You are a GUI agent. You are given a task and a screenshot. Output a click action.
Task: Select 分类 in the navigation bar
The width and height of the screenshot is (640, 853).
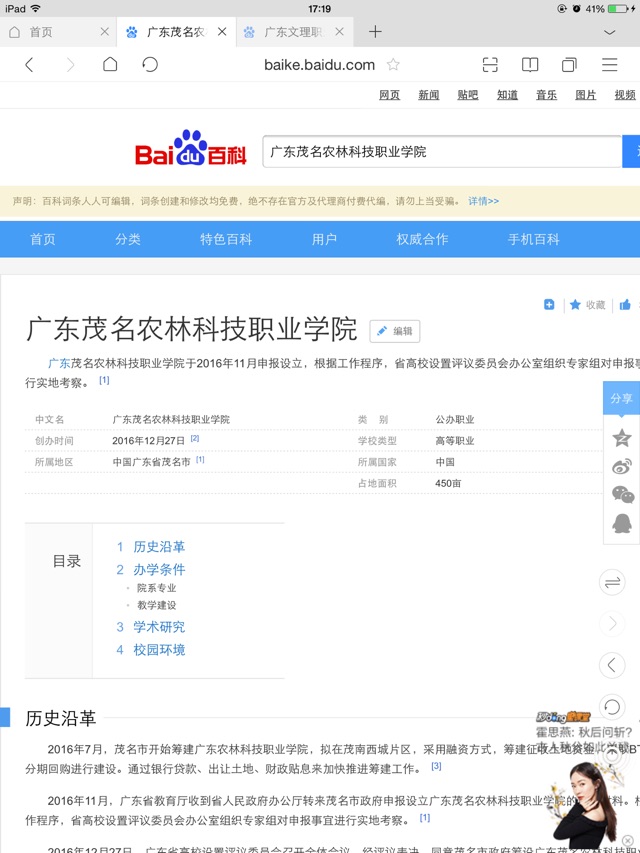tap(128, 239)
